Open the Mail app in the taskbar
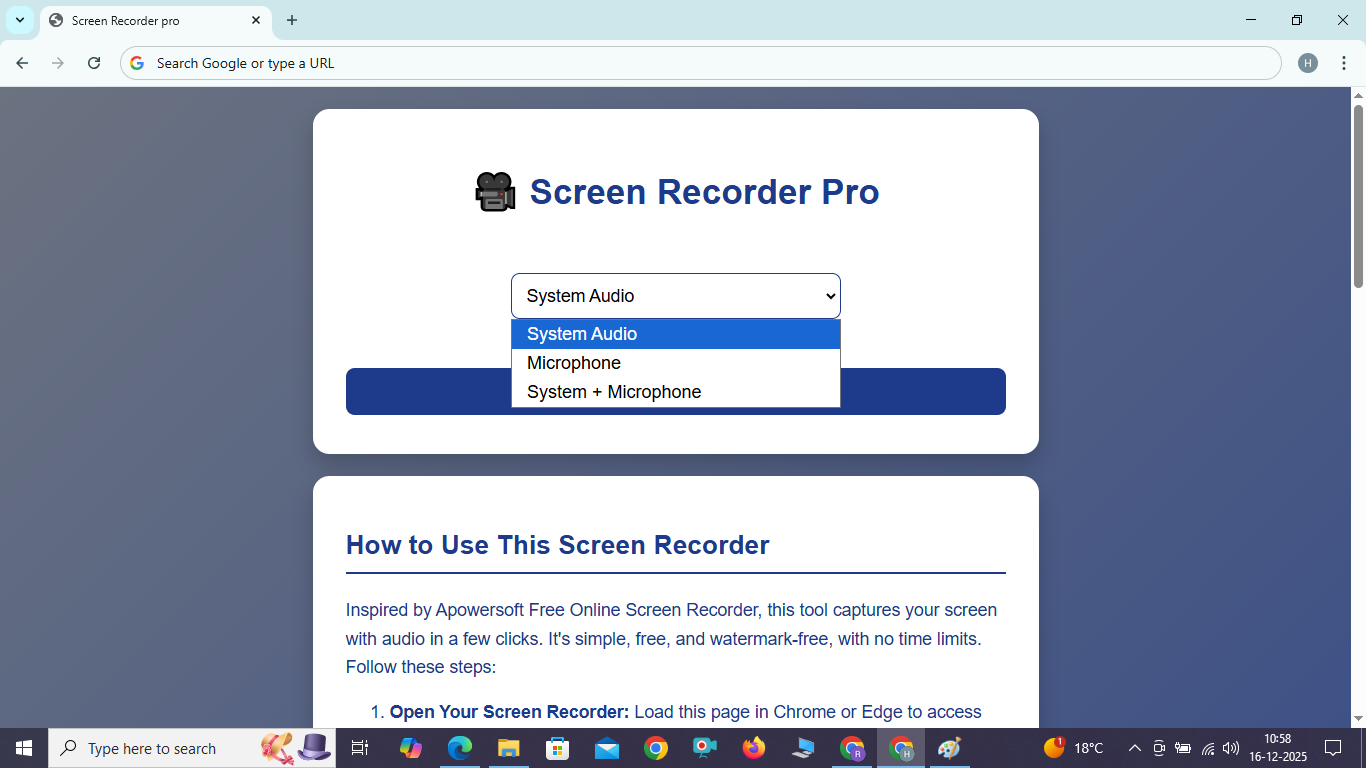Image resolution: width=1366 pixels, height=768 pixels. point(606,748)
